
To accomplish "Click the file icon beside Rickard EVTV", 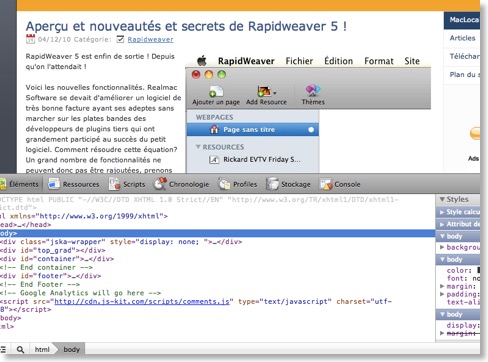I will click(x=214, y=160).
